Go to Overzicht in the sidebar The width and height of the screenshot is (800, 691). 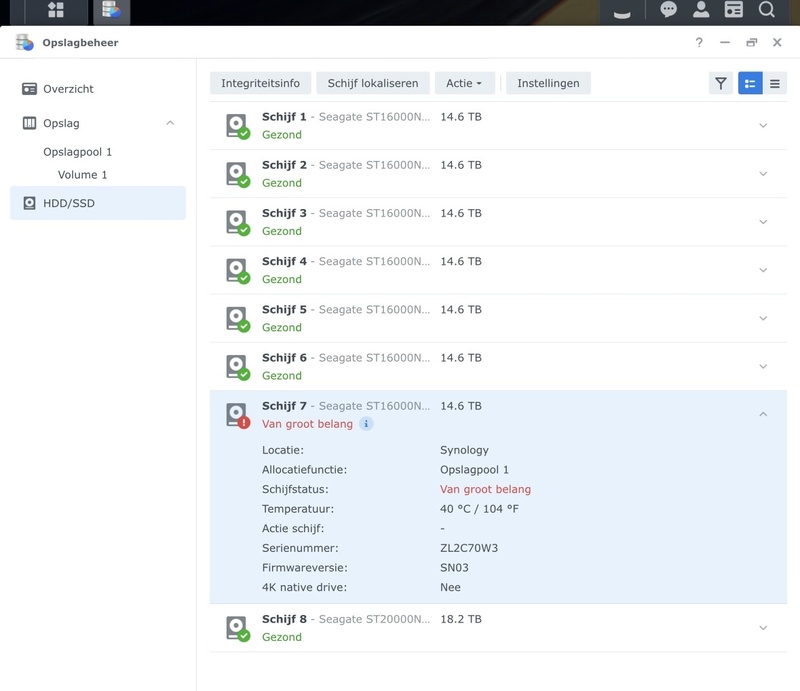coord(68,89)
